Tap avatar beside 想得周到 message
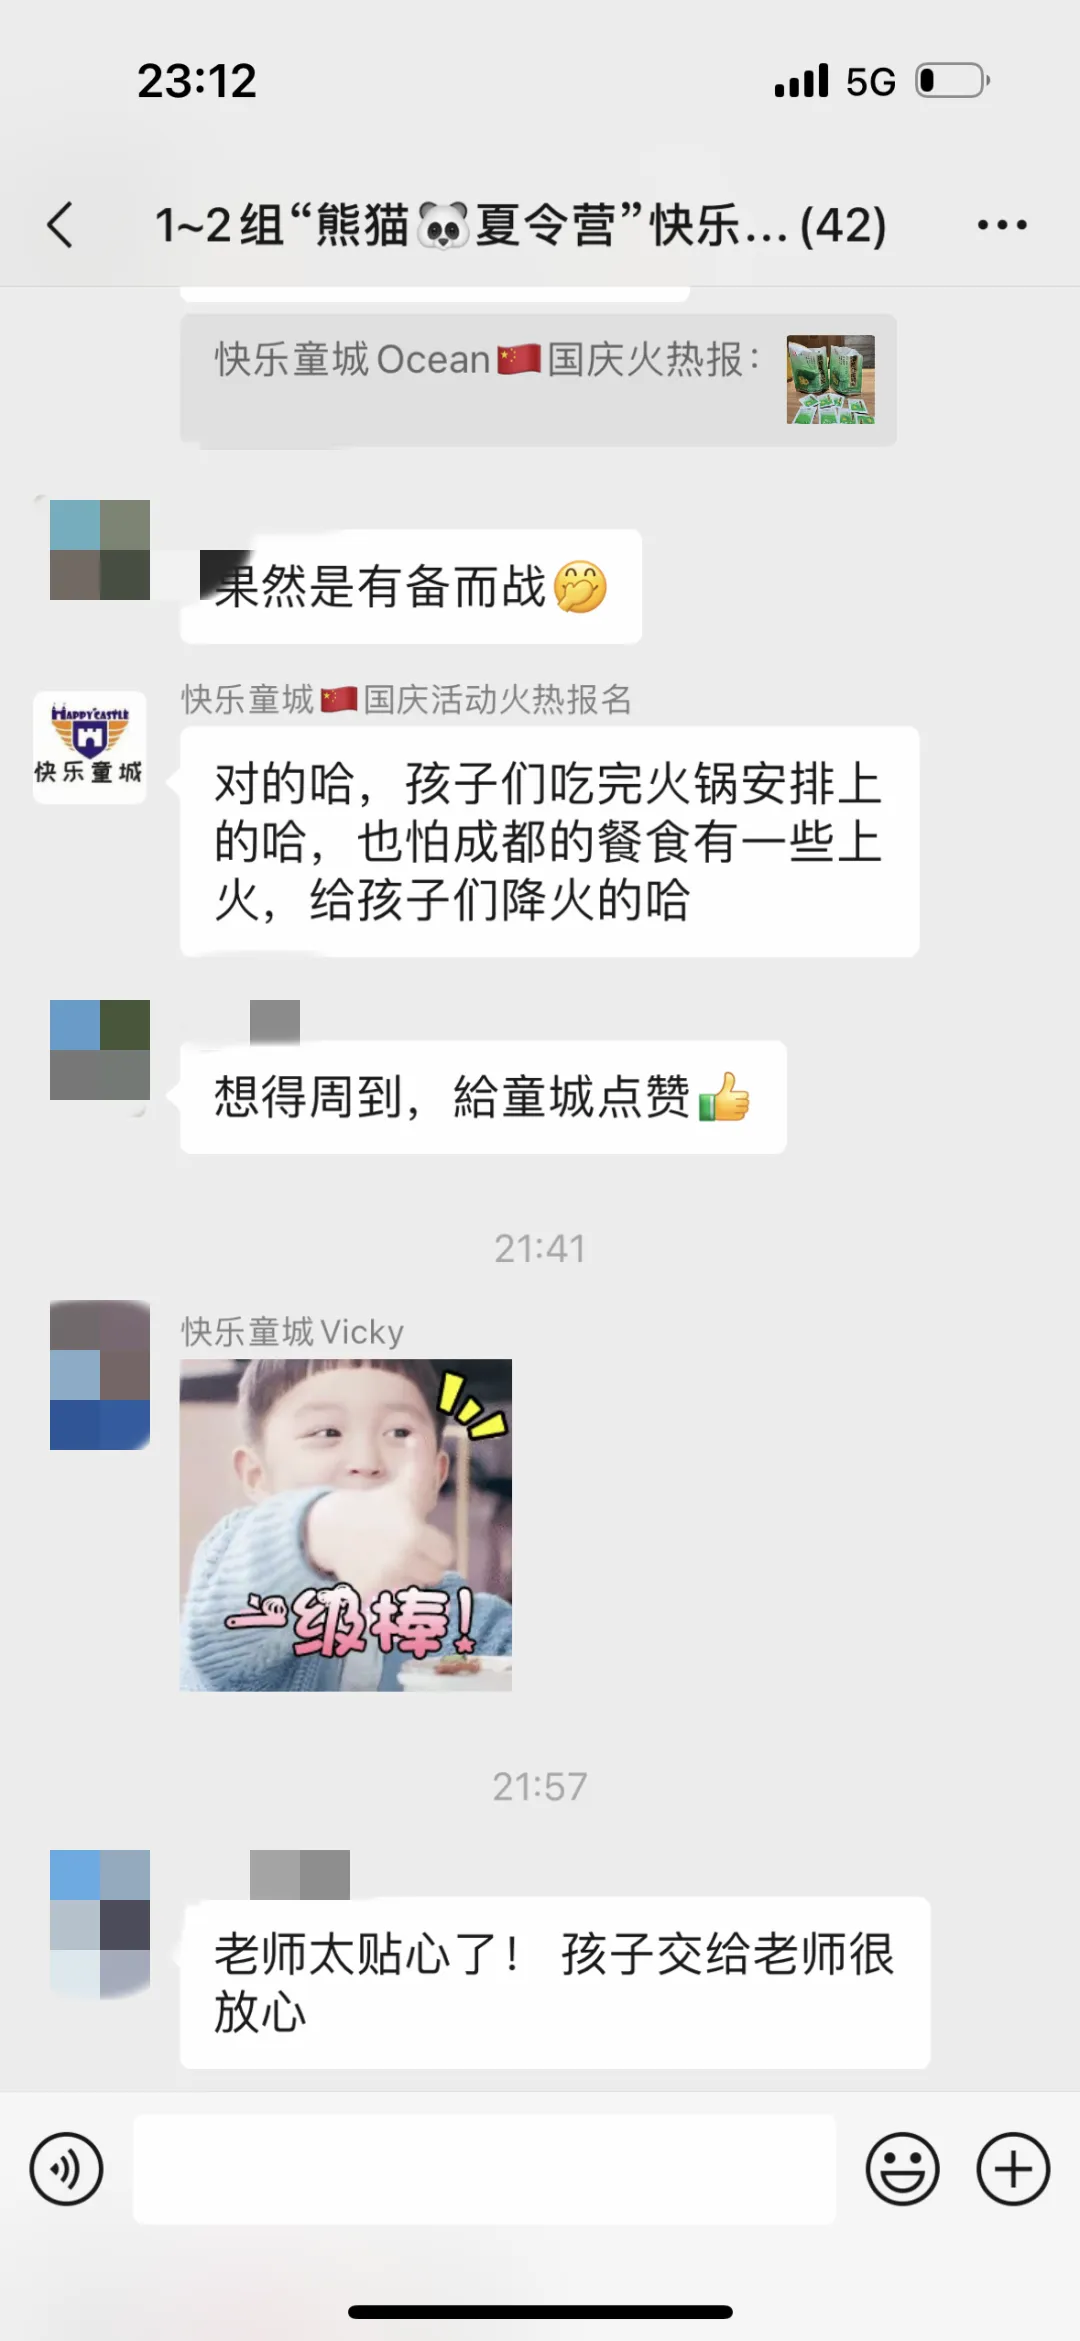 coord(100,1050)
